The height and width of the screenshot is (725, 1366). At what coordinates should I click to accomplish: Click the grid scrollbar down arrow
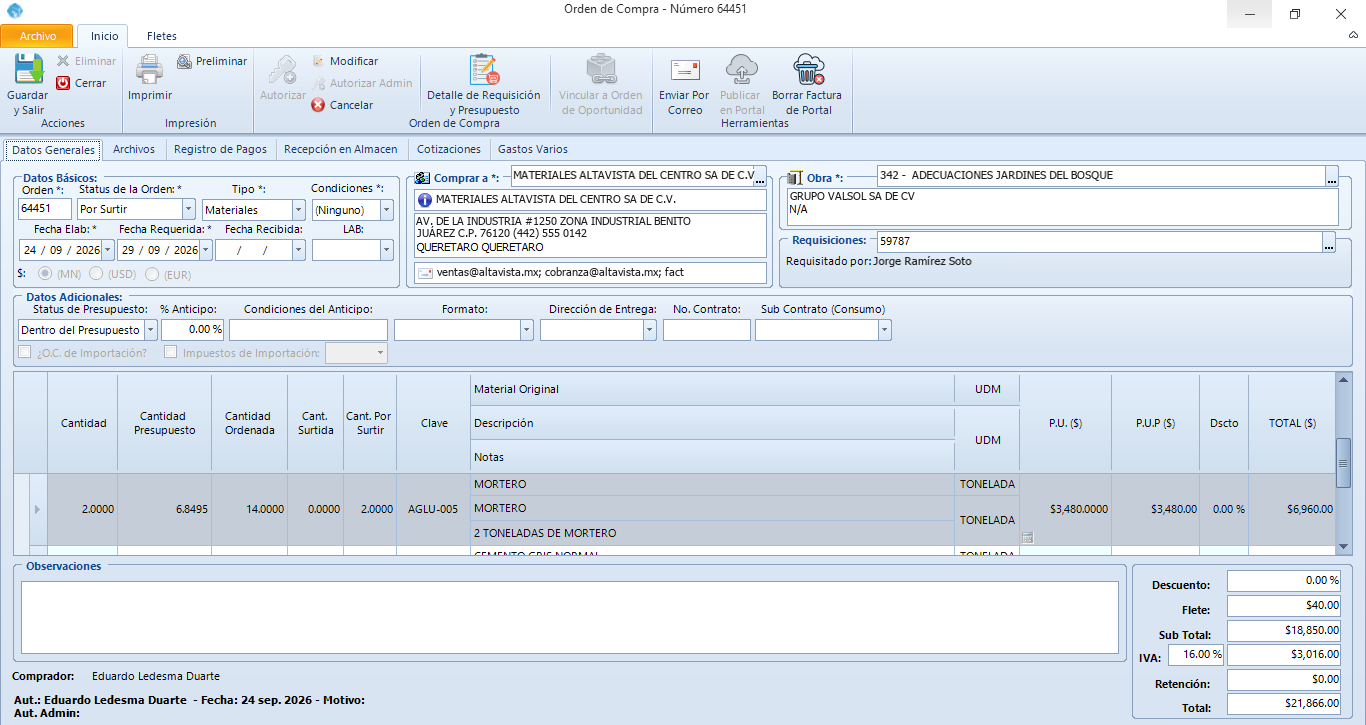[x=1344, y=547]
